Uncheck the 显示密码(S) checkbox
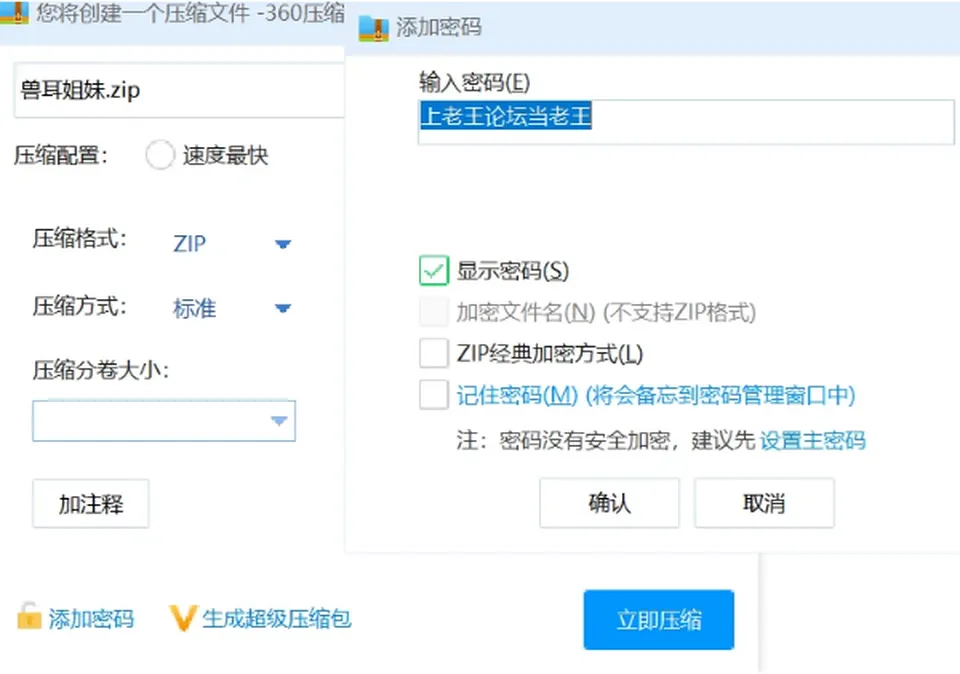 click(x=434, y=271)
